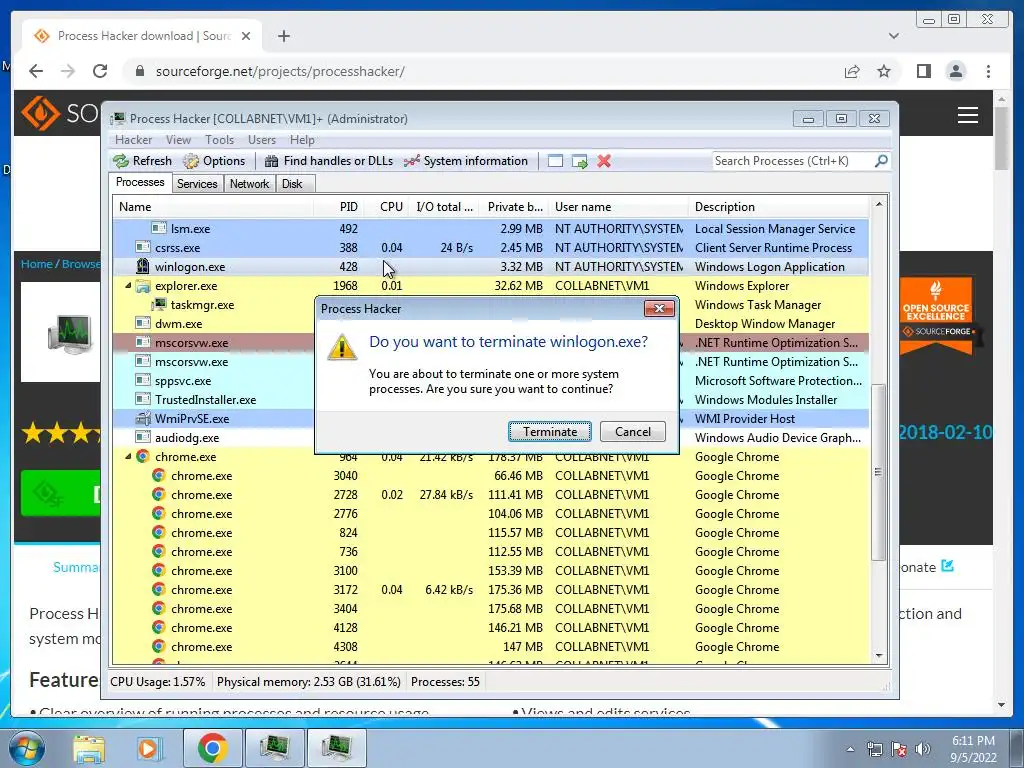Collapse the parent chrome.exe tree node
The image size is (1024, 768).
pos(128,457)
